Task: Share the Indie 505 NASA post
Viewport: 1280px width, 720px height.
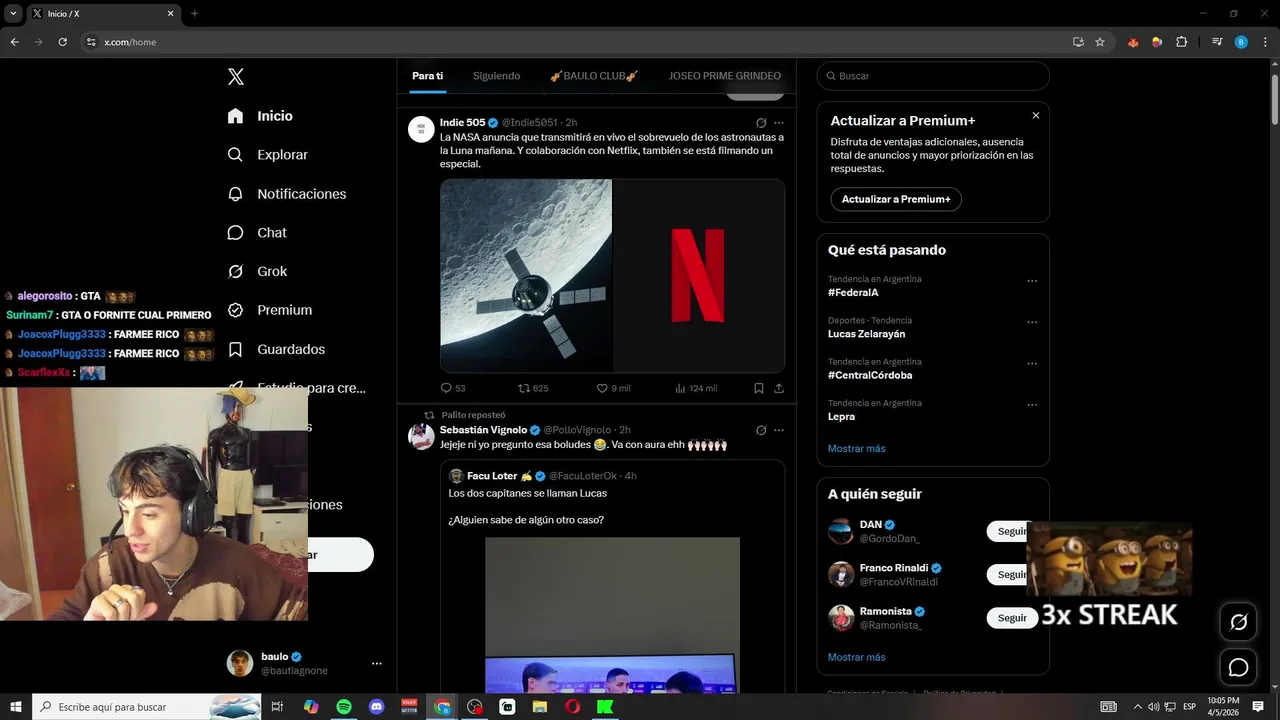Action: click(x=779, y=388)
